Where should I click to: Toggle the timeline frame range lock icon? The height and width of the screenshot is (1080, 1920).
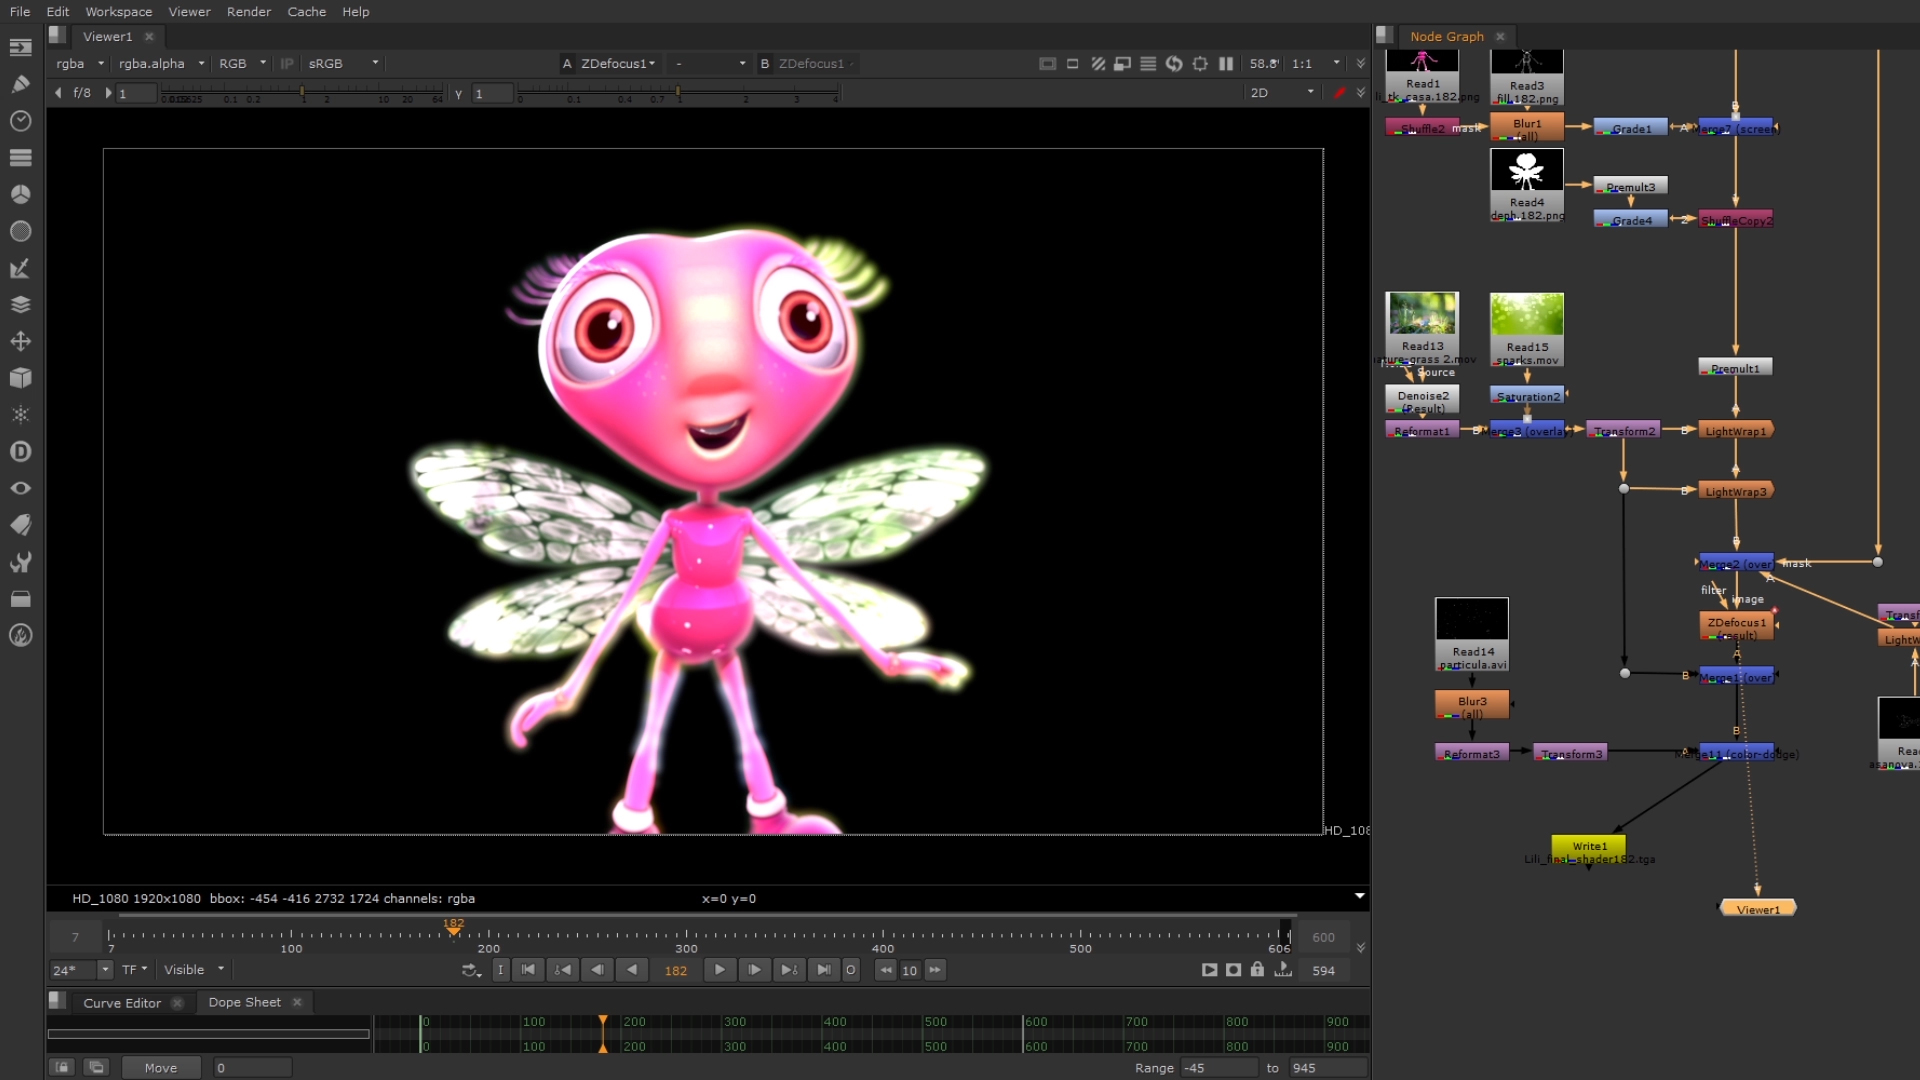click(x=1257, y=970)
